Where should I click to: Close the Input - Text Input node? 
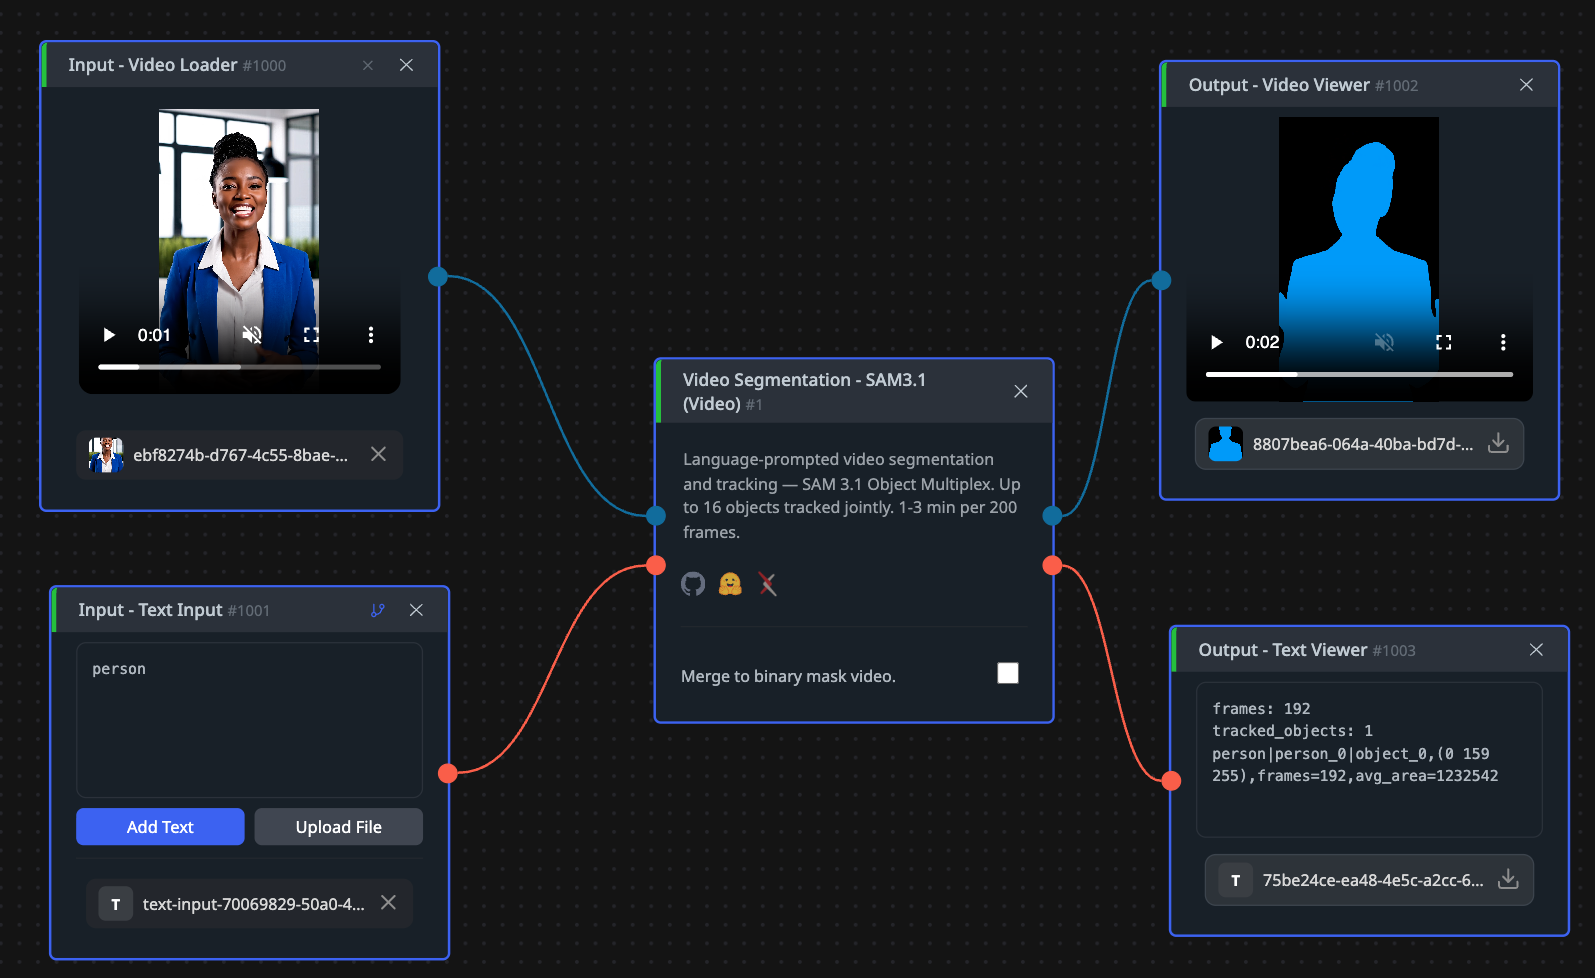coord(416,610)
